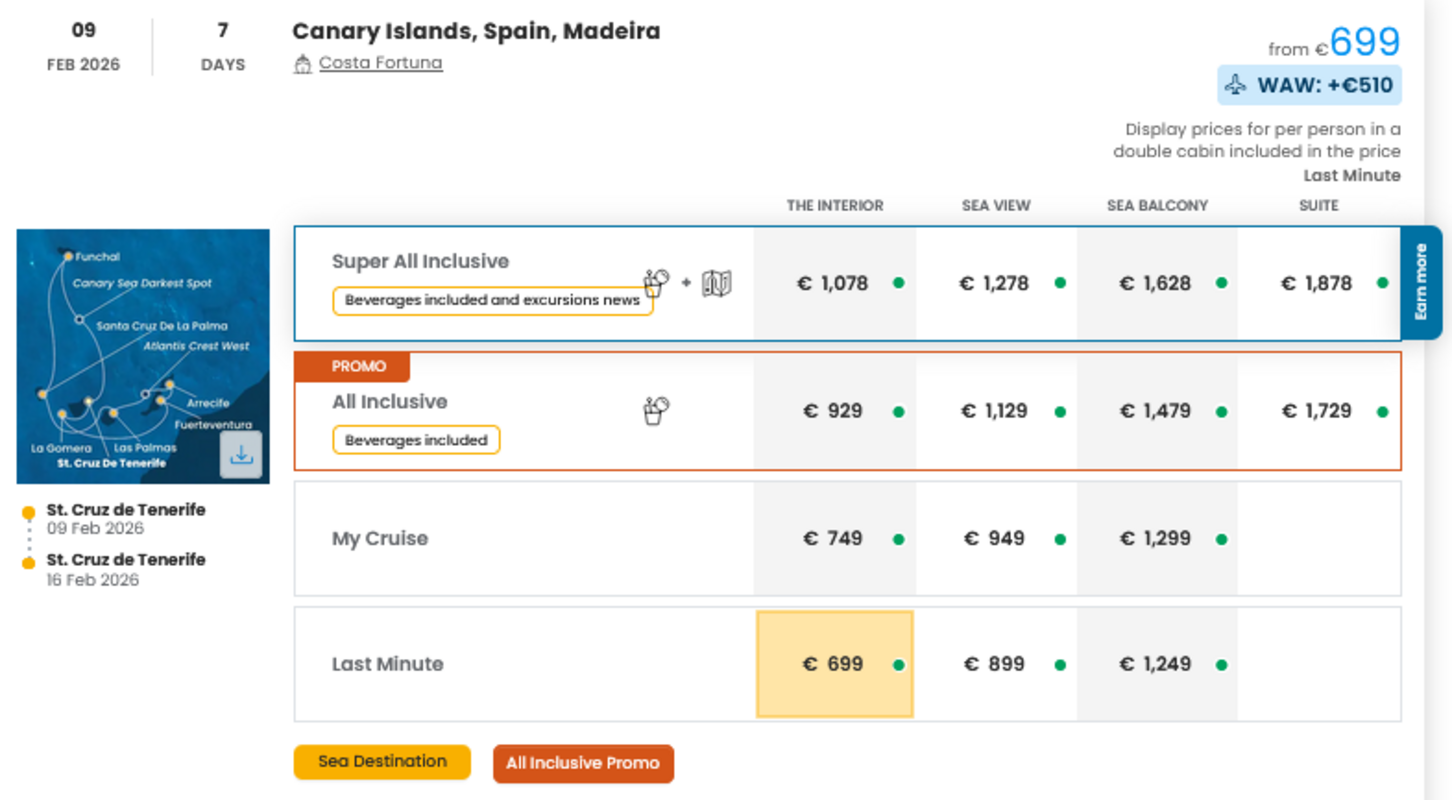The image size is (1452, 800).
Task: Choose My Cruise sea view € 949
Action: pos(995,539)
